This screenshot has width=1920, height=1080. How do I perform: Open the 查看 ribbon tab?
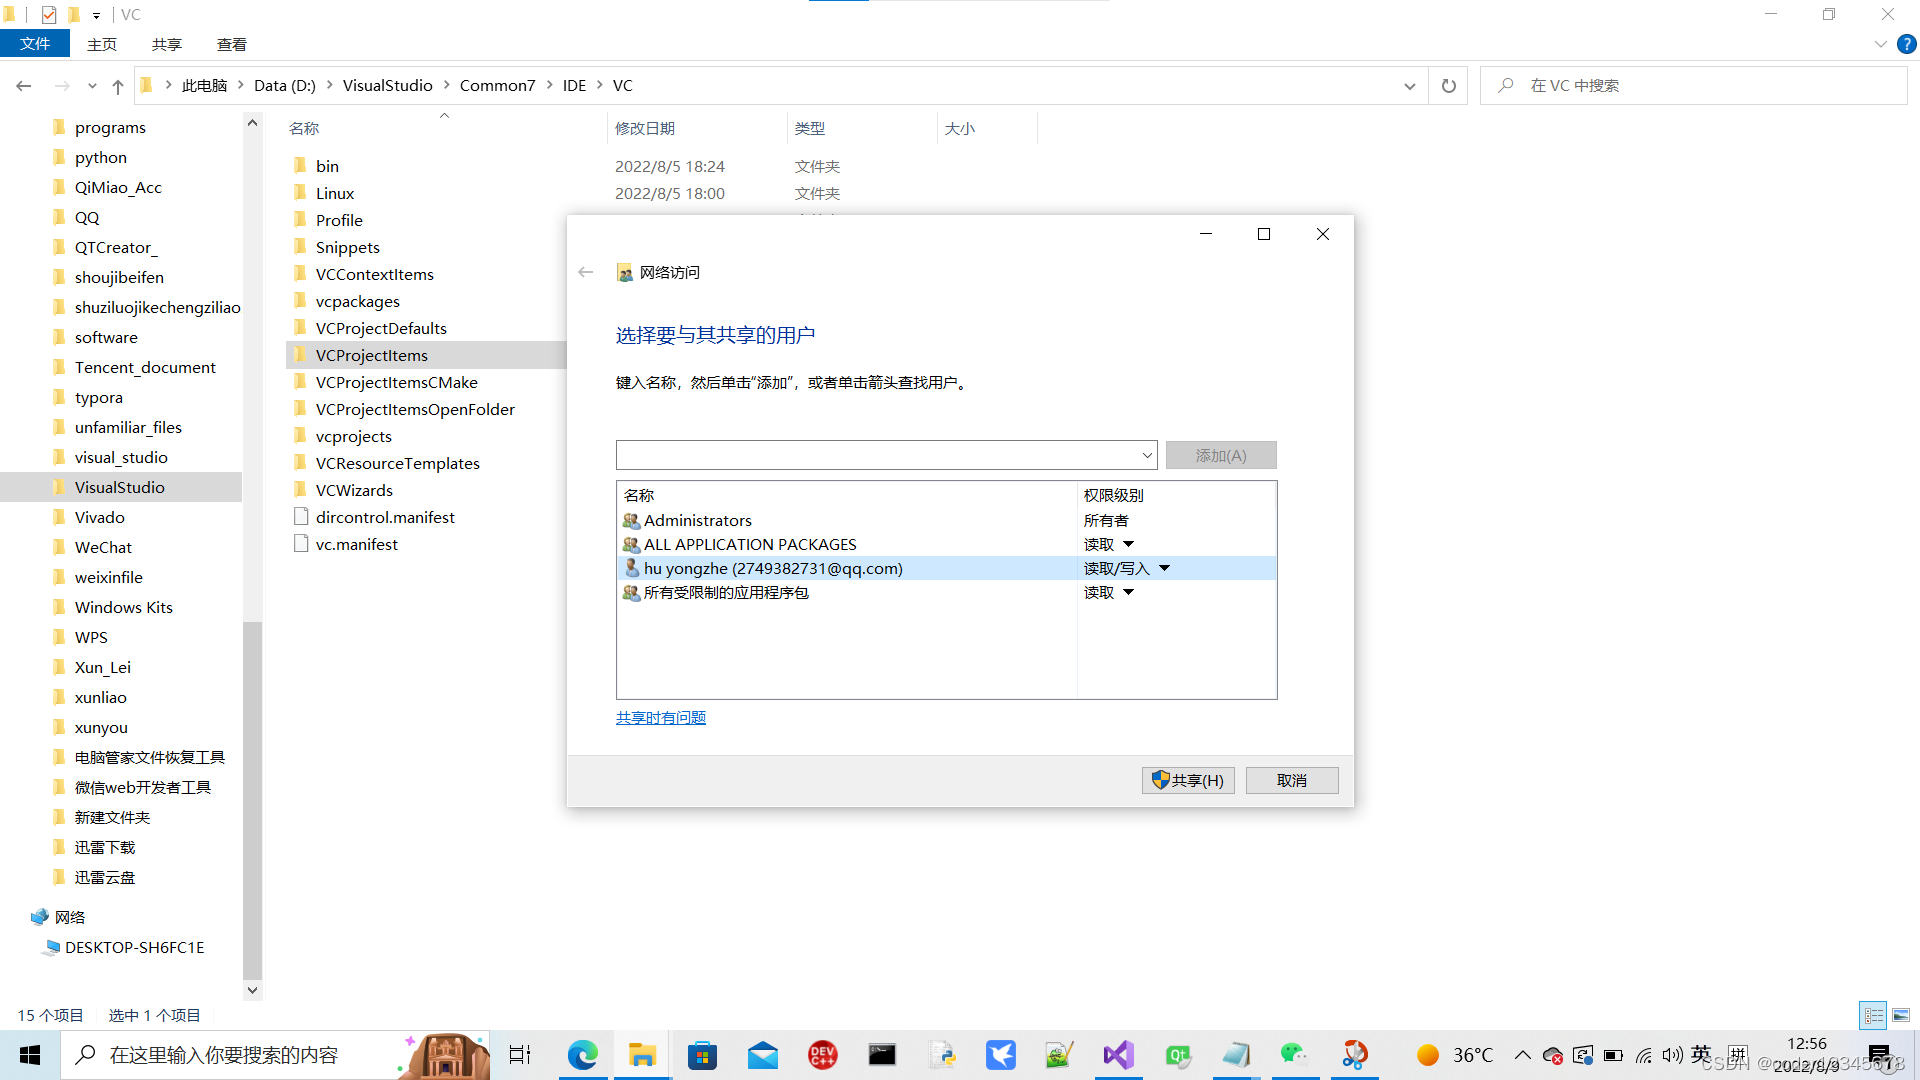[231, 44]
